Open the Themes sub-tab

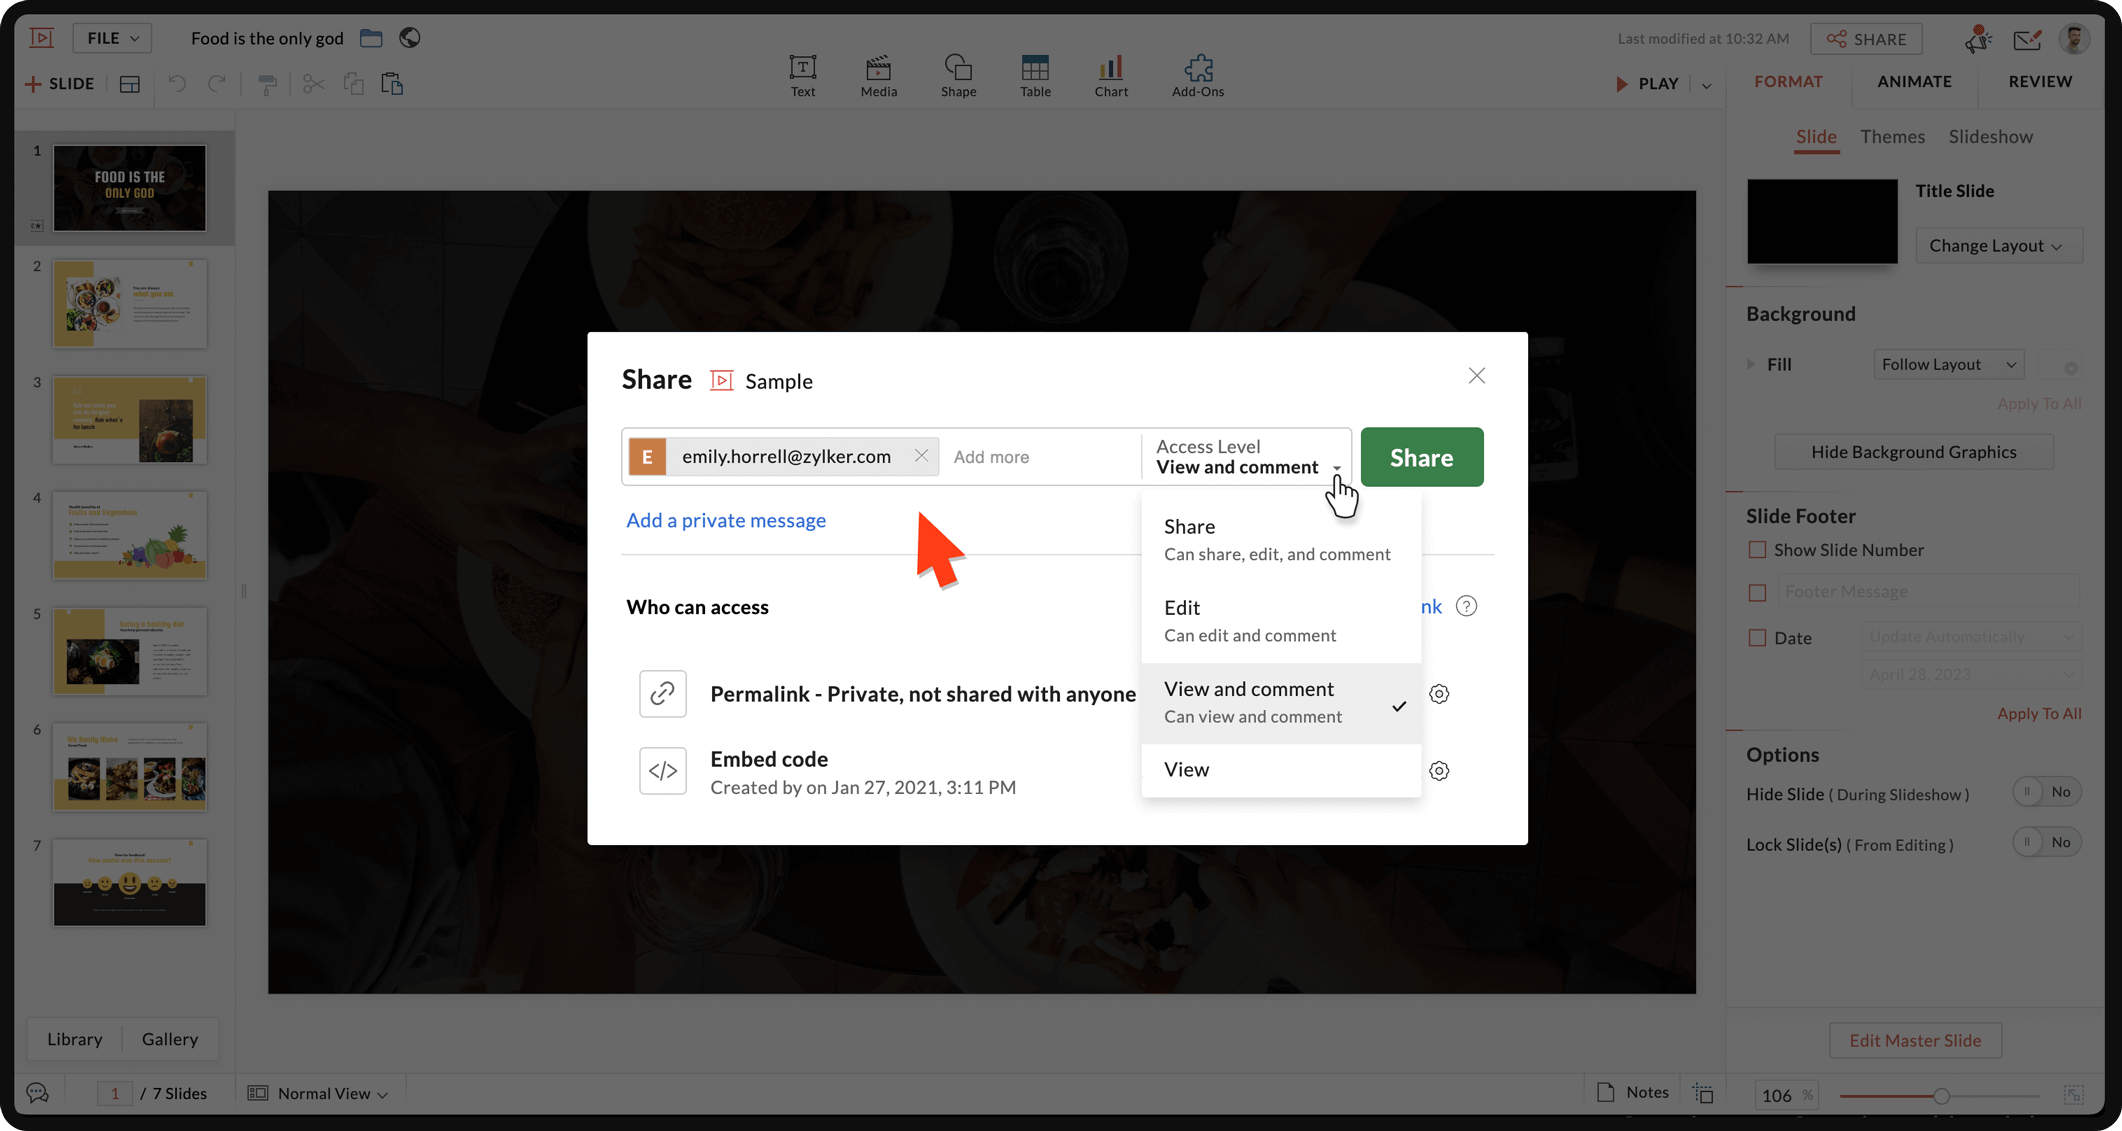click(x=1892, y=137)
